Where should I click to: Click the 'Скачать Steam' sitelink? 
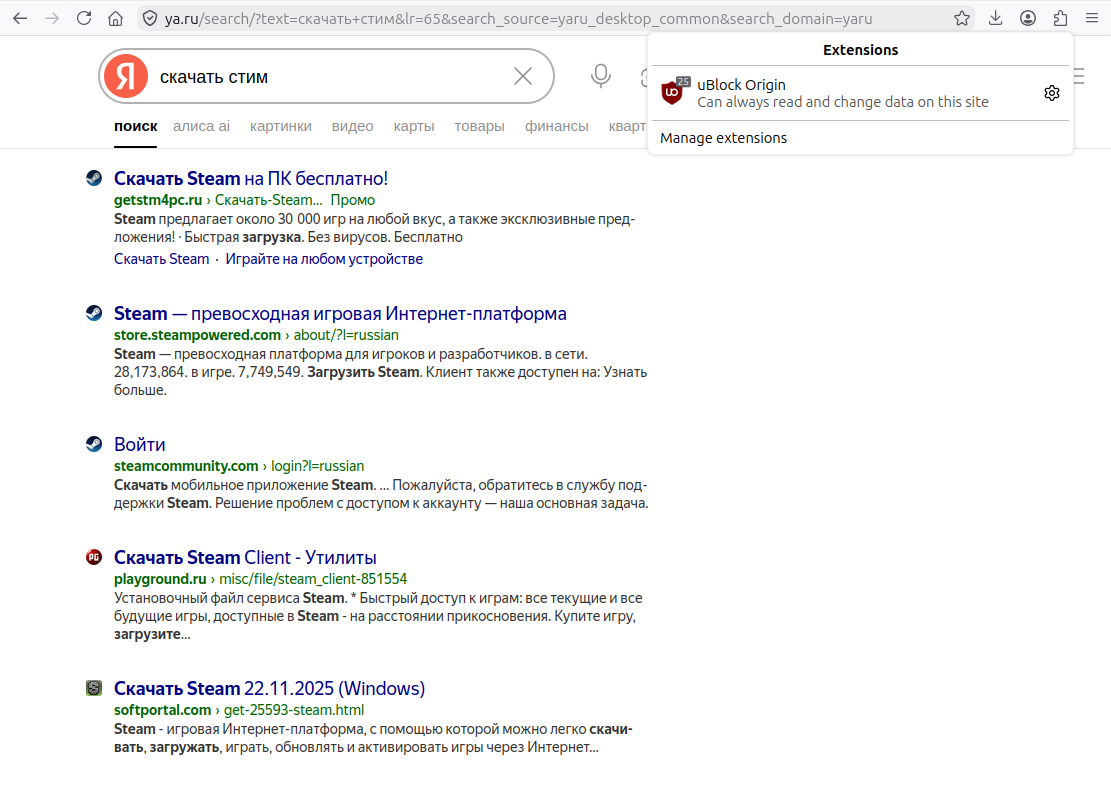(x=162, y=259)
